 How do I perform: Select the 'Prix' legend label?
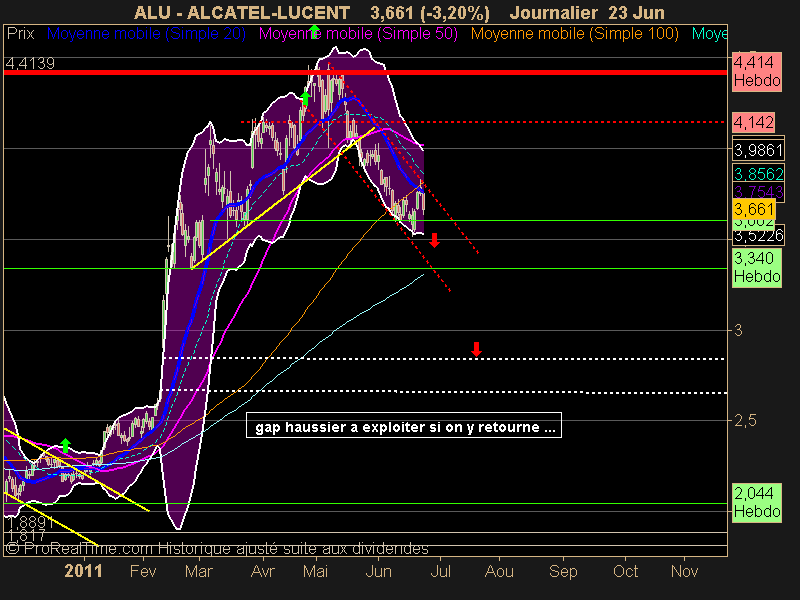click(x=20, y=34)
